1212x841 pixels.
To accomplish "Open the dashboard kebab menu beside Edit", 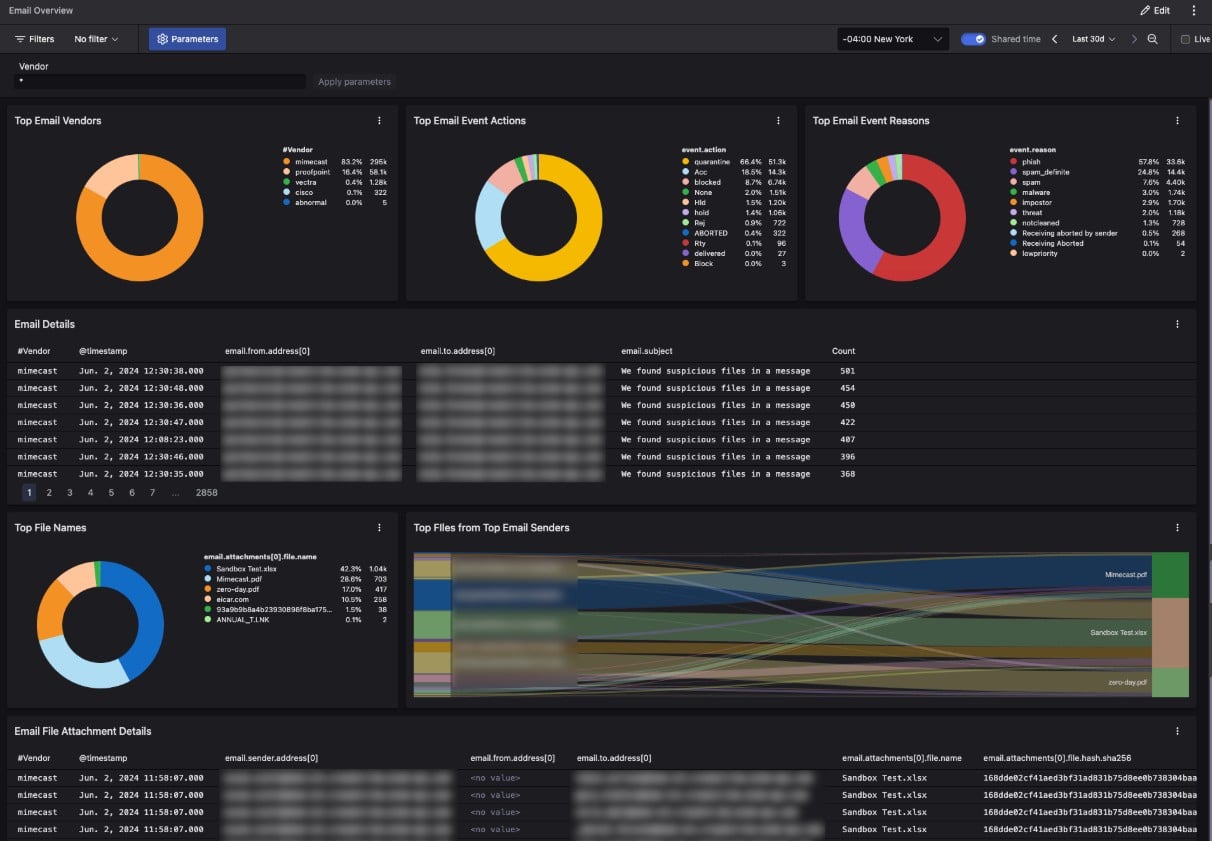I will pyautogui.click(x=1193, y=10).
